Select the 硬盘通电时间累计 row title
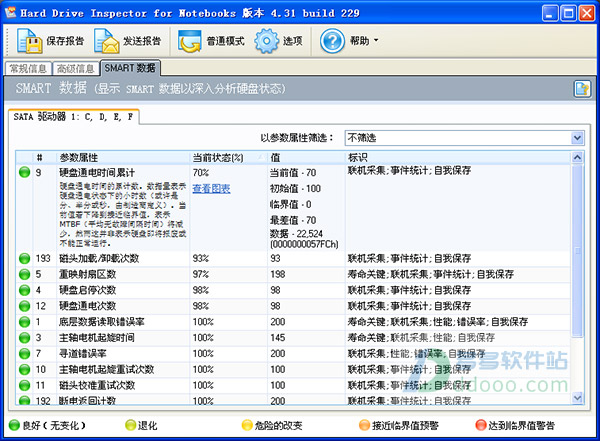 pos(97,173)
